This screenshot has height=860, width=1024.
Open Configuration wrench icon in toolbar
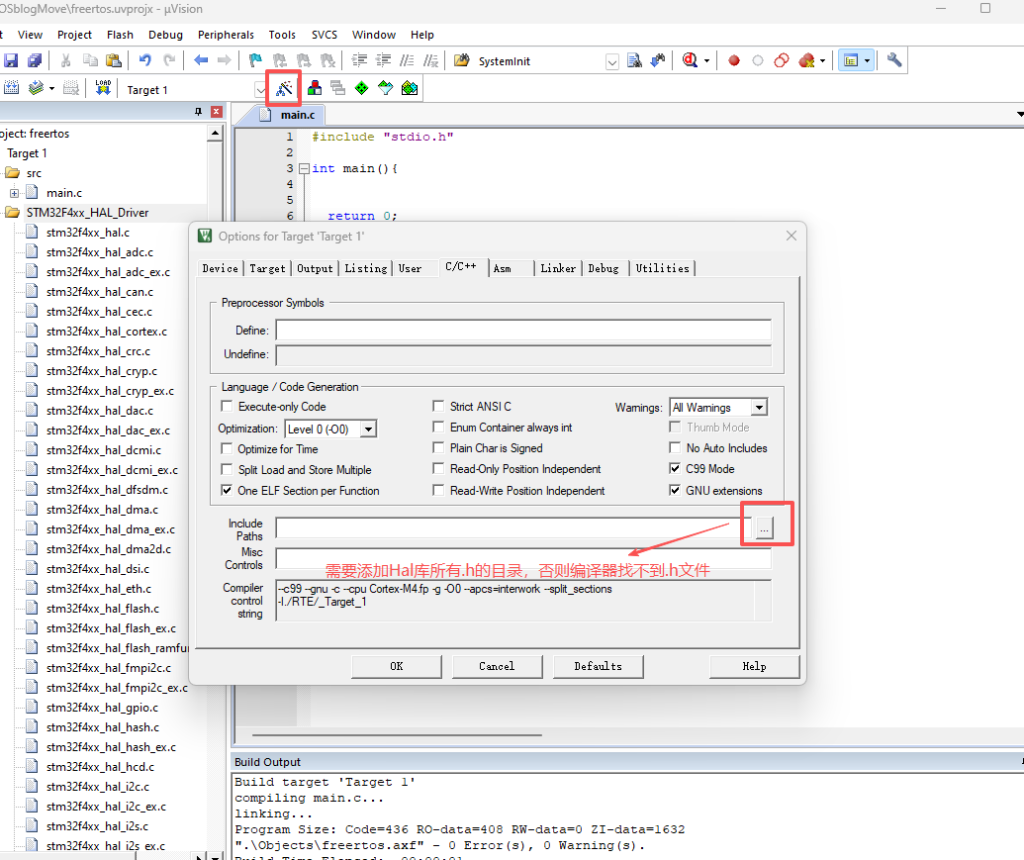click(894, 61)
